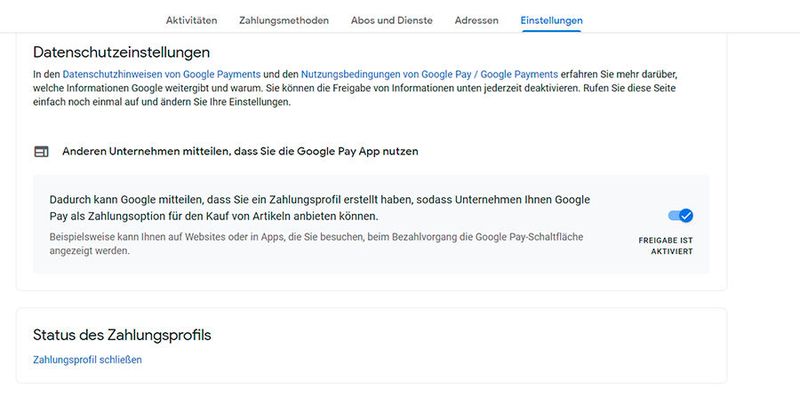Click 'Anderen Unternehmen mitteilen' heading text

click(240, 152)
